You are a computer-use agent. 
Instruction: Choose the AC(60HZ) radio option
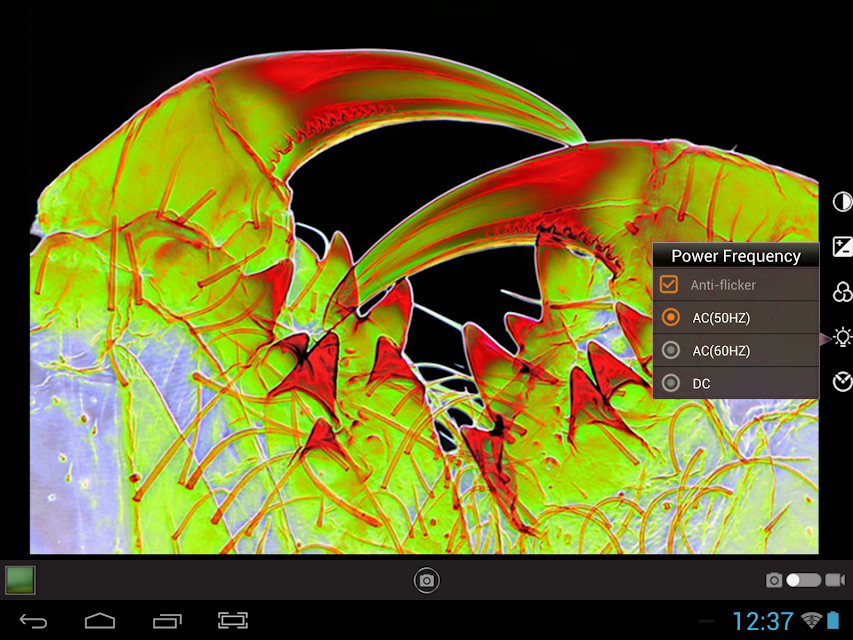pyautogui.click(x=671, y=351)
